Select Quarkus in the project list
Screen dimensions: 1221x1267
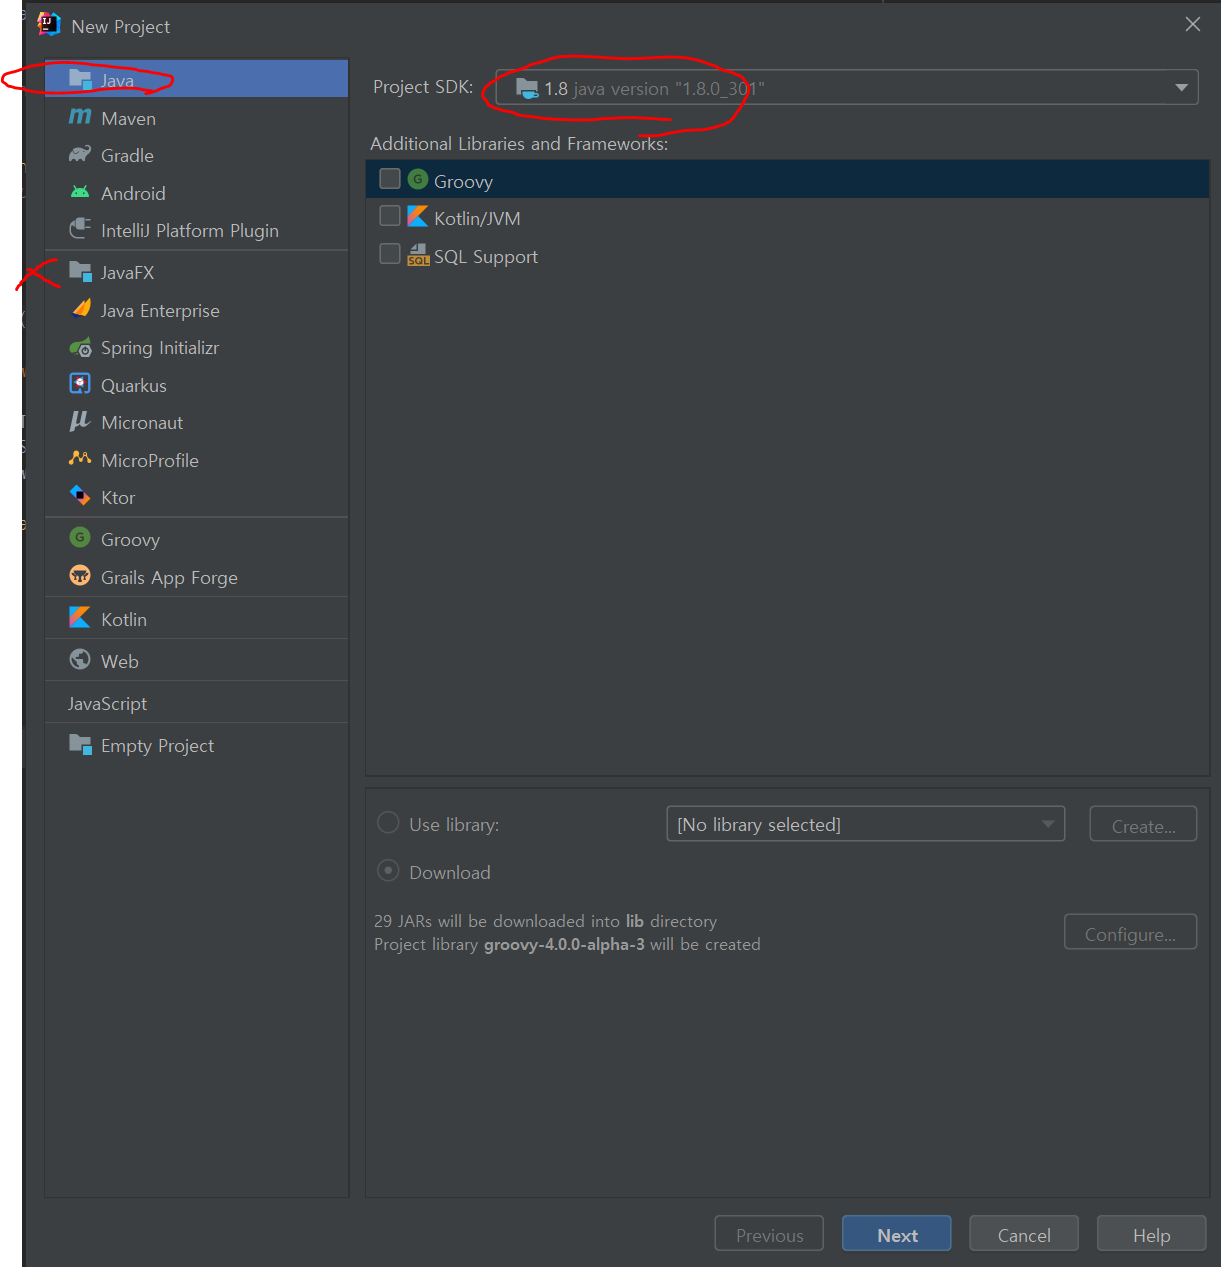196,385
